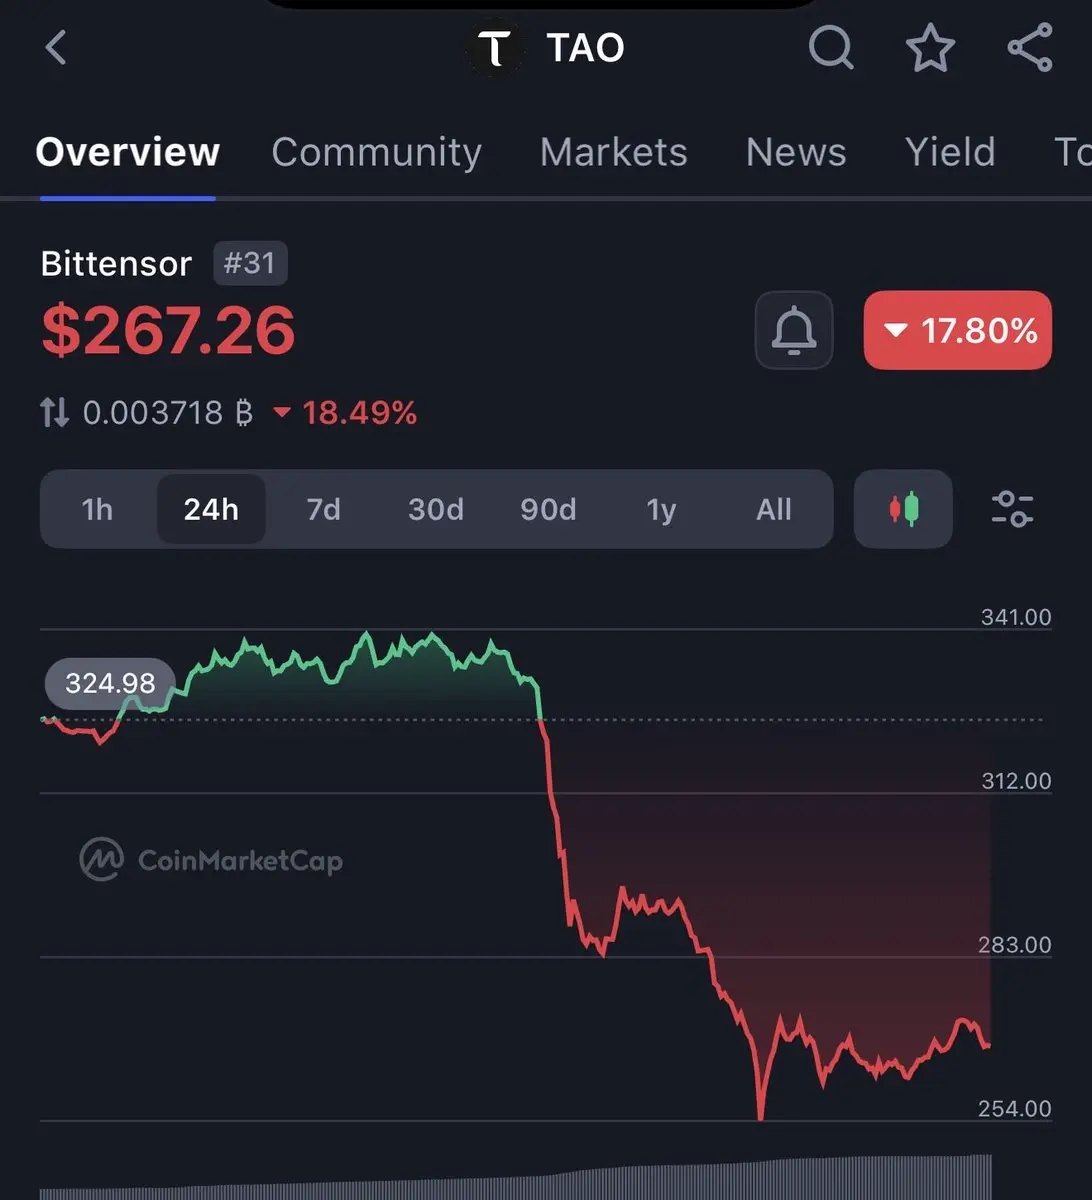
Task: Tap the $267.26 price
Action: (168, 330)
